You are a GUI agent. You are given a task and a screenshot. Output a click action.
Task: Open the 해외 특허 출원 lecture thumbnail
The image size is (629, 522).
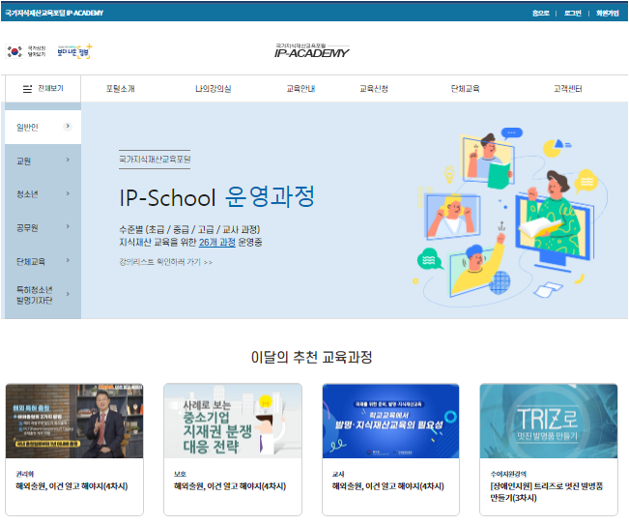(74, 420)
